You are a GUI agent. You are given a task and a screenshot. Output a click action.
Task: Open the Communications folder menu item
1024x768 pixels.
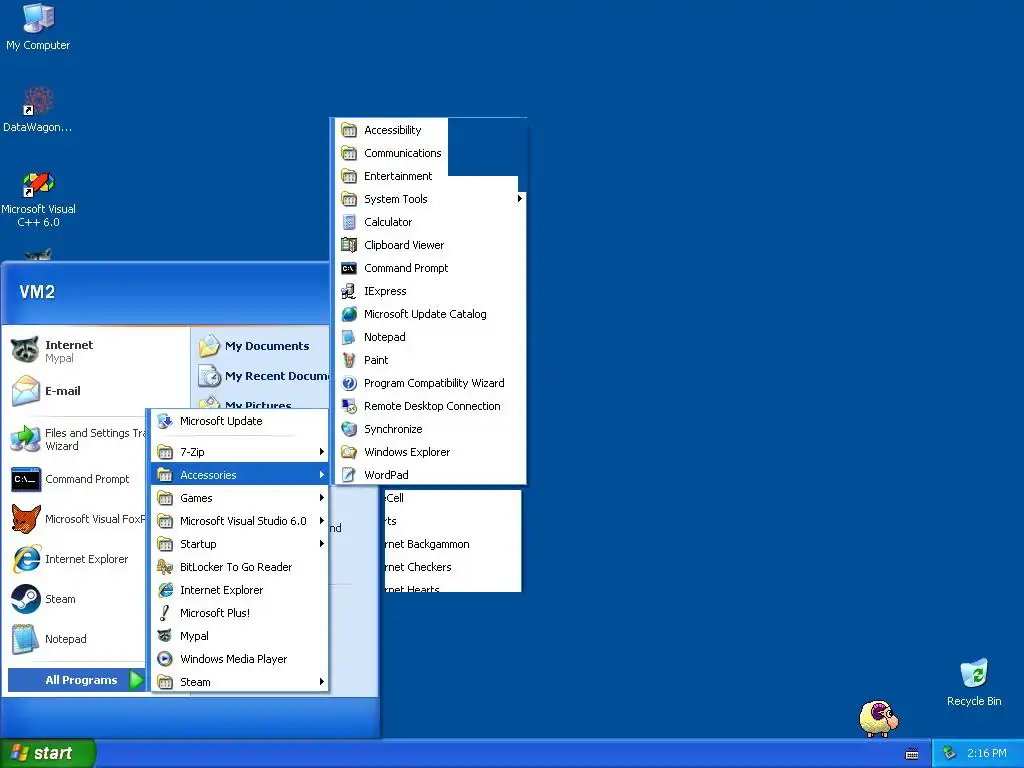(391, 153)
